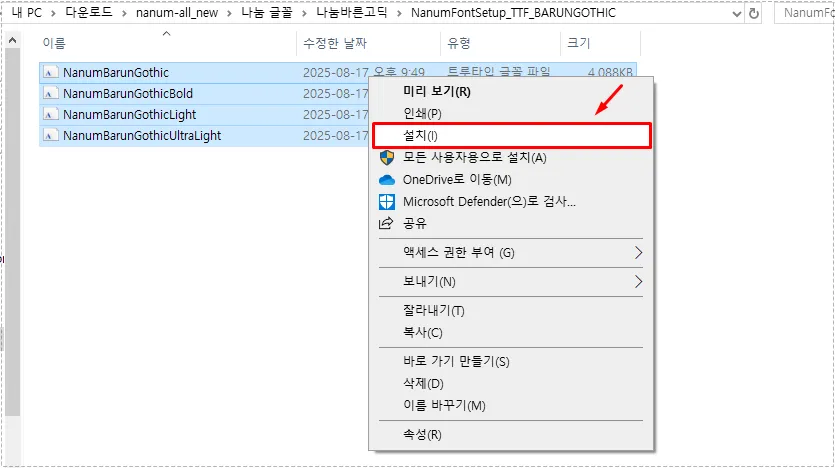Choose 미리 보기(R) from the context menu
This screenshot has width=835, height=468.
[x=511, y=92]
